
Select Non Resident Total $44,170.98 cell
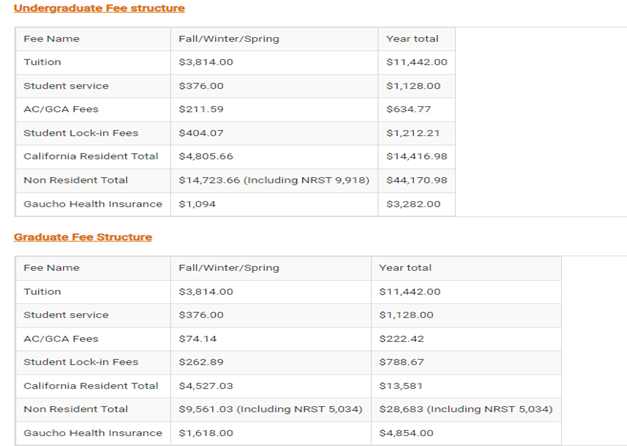tap(417, 180)
